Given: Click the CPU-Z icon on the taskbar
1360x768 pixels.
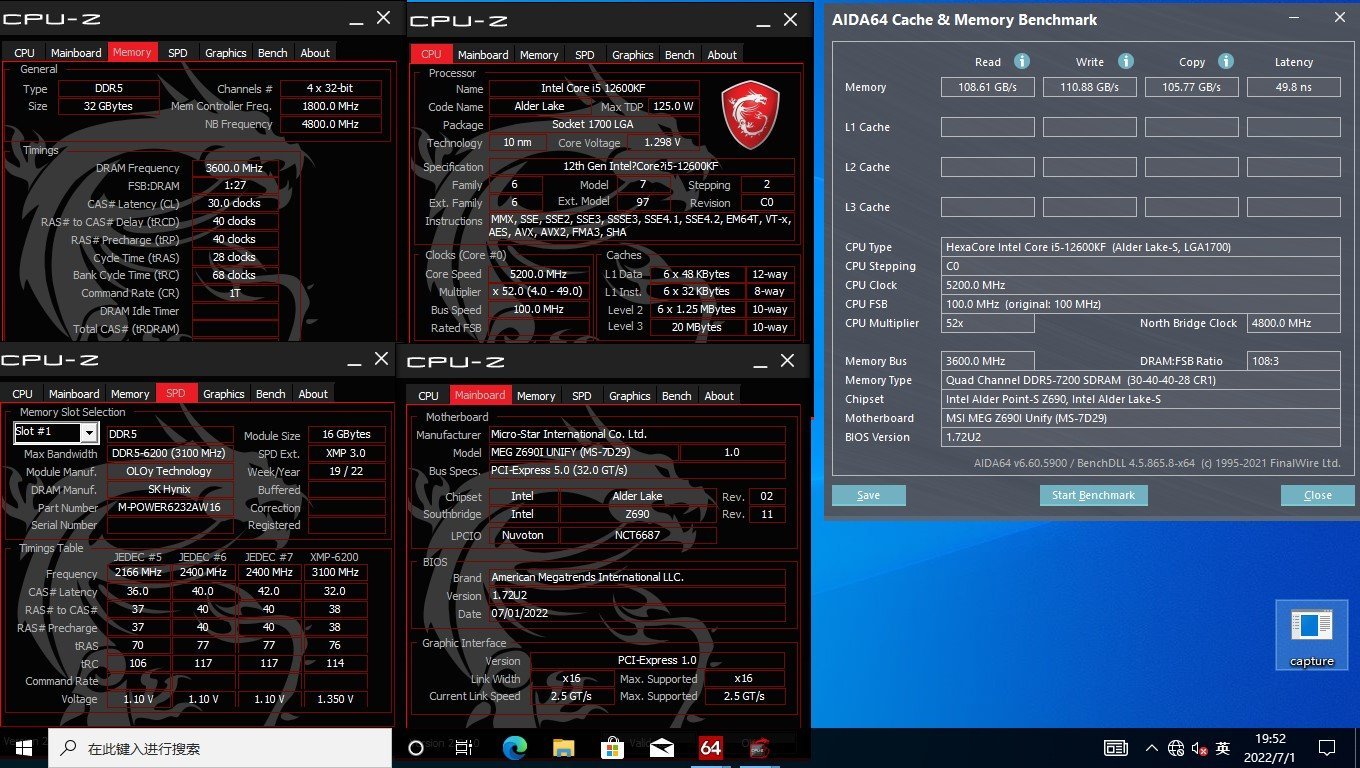Looking at the screenshot, I should tap(759, 747).
